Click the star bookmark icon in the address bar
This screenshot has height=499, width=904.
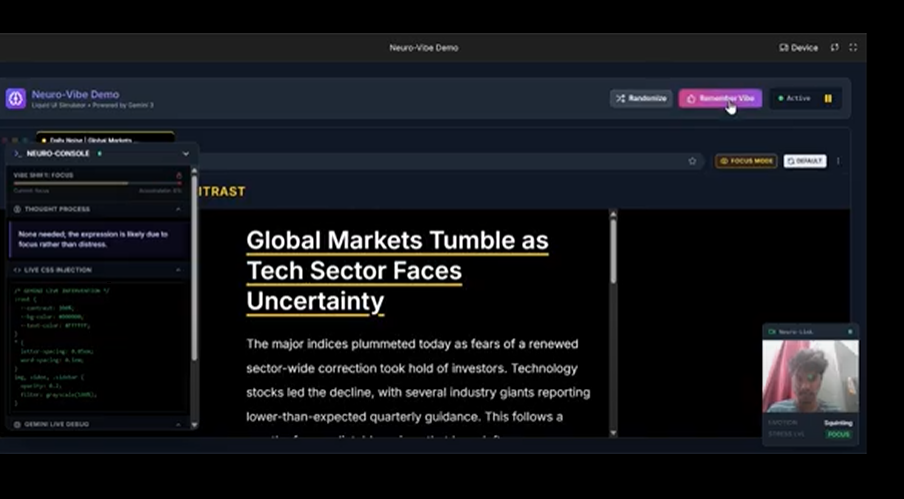click(692, 161)
